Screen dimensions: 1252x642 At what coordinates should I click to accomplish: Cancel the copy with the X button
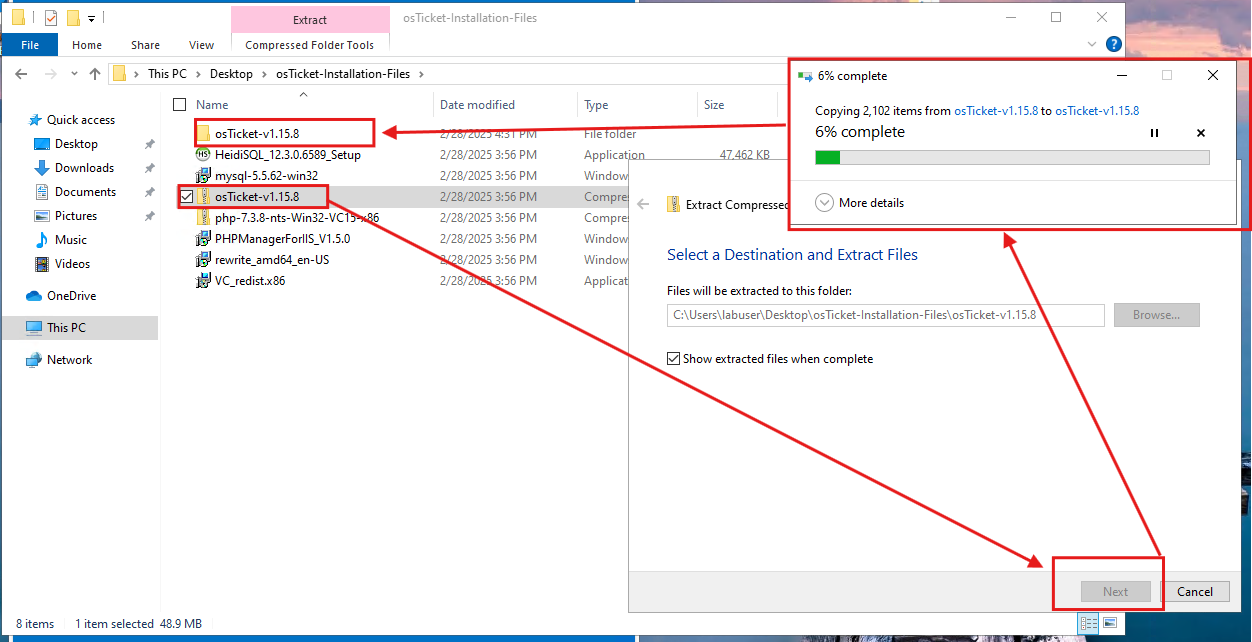click(1201, 133)
